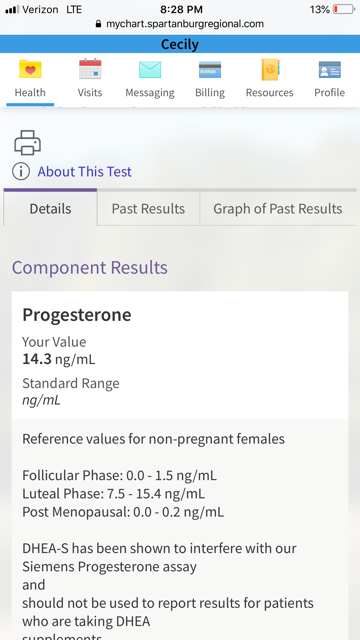This screenshot has height=640, width=360.
Task: Click the info circle icon
Action: pos(21,171)
